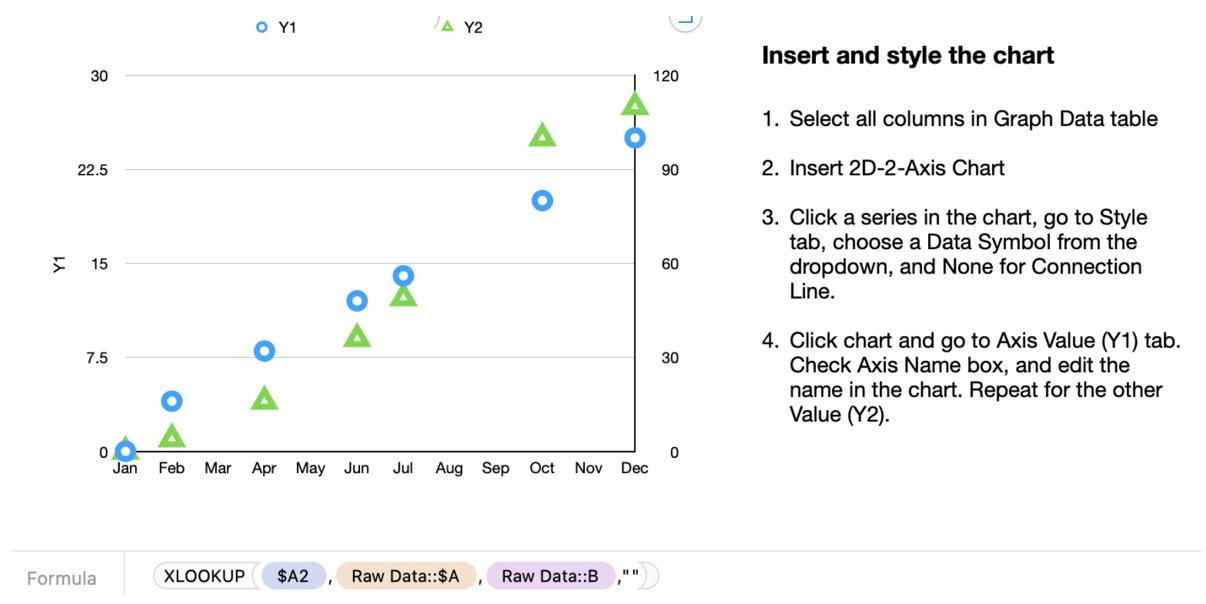Select the blue circle data point above Dec
Viewport: 1206px width, 604px height.
click(634, 137)
